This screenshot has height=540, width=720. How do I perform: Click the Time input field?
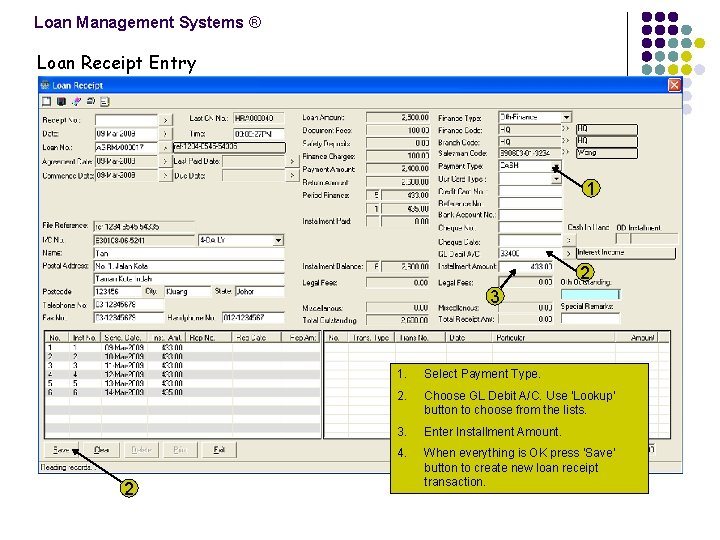[259, 134]
